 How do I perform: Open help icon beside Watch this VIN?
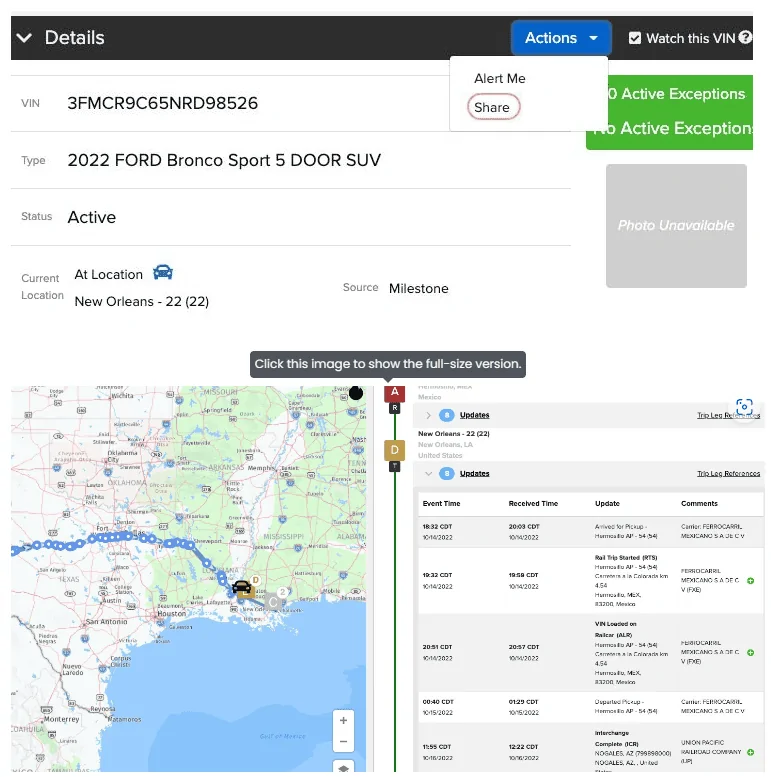point(745,37)
